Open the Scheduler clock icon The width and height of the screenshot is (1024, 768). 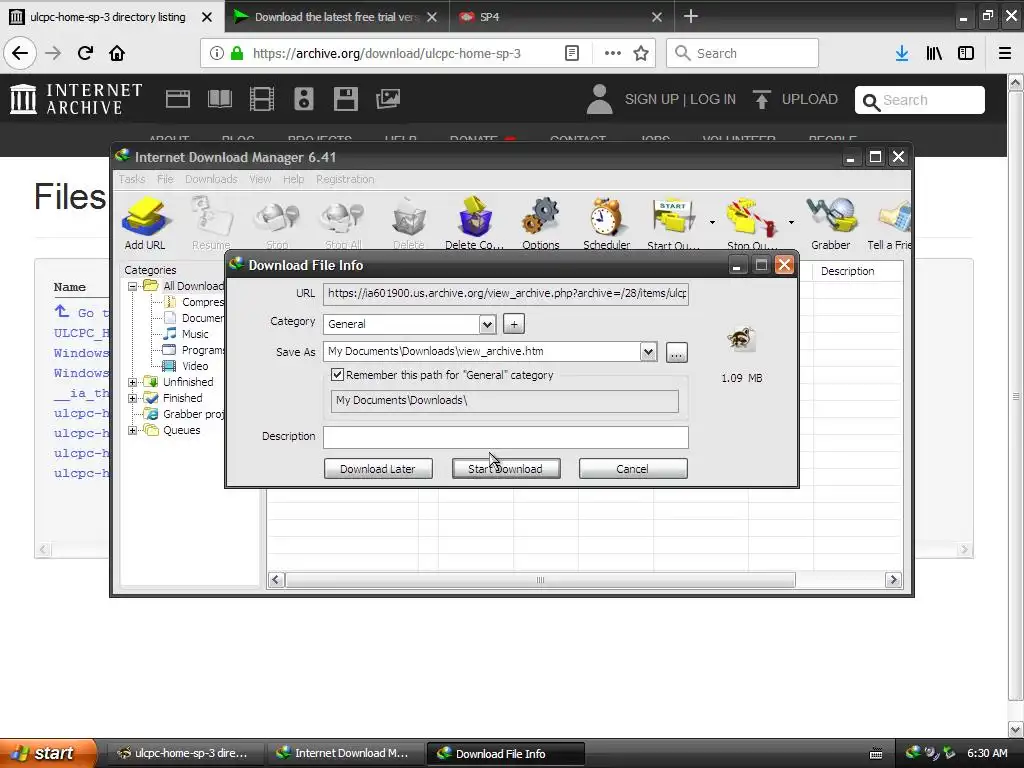pos(607,223)
